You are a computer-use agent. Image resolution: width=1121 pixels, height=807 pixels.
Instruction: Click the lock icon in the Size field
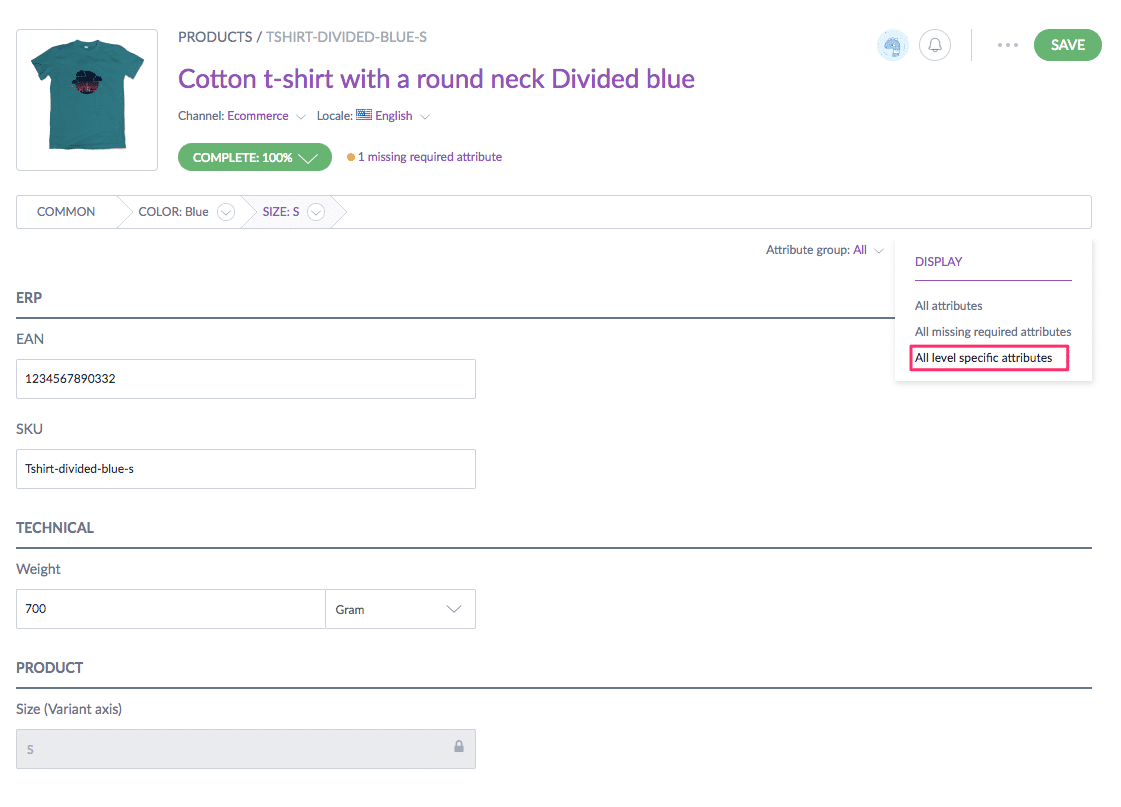[459, 747]
